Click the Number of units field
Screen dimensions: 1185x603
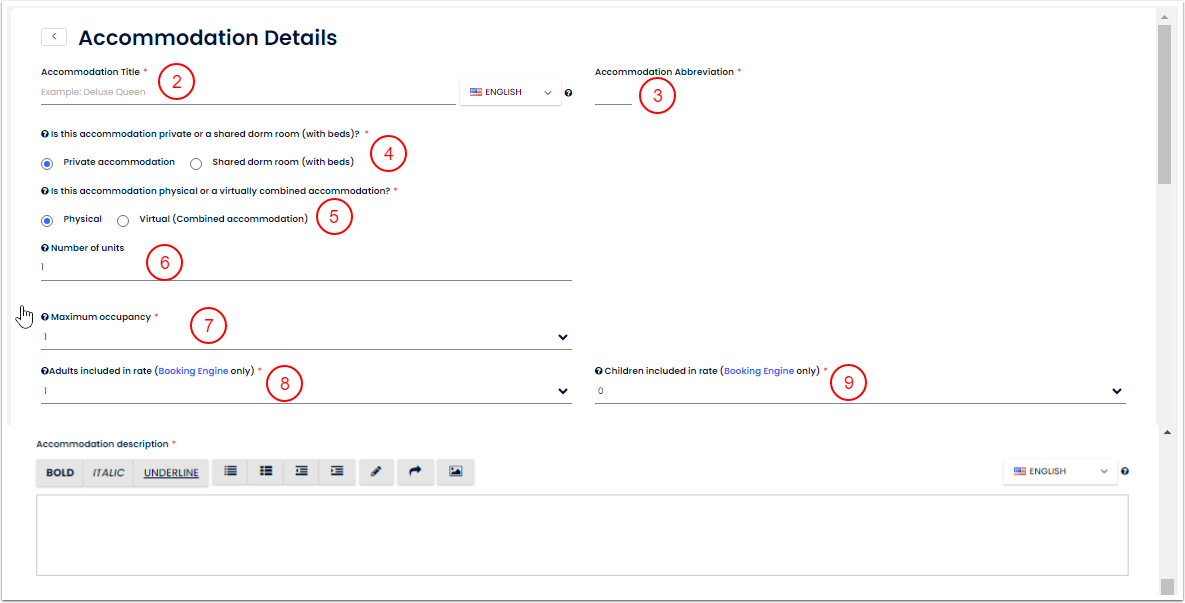[306, 267]
